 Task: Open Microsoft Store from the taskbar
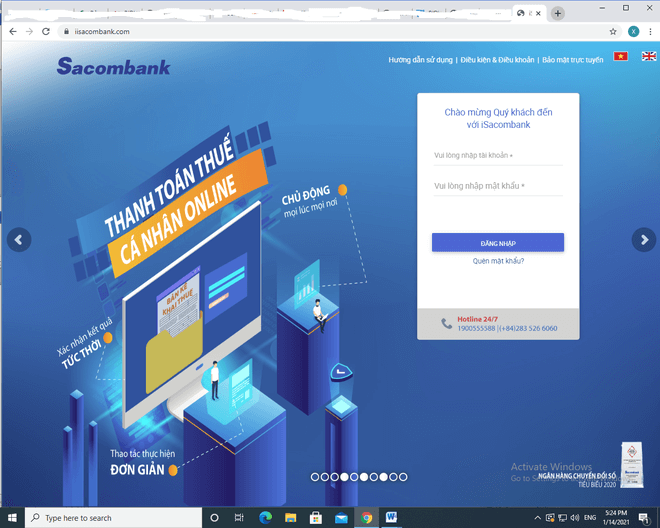[316, 517]
